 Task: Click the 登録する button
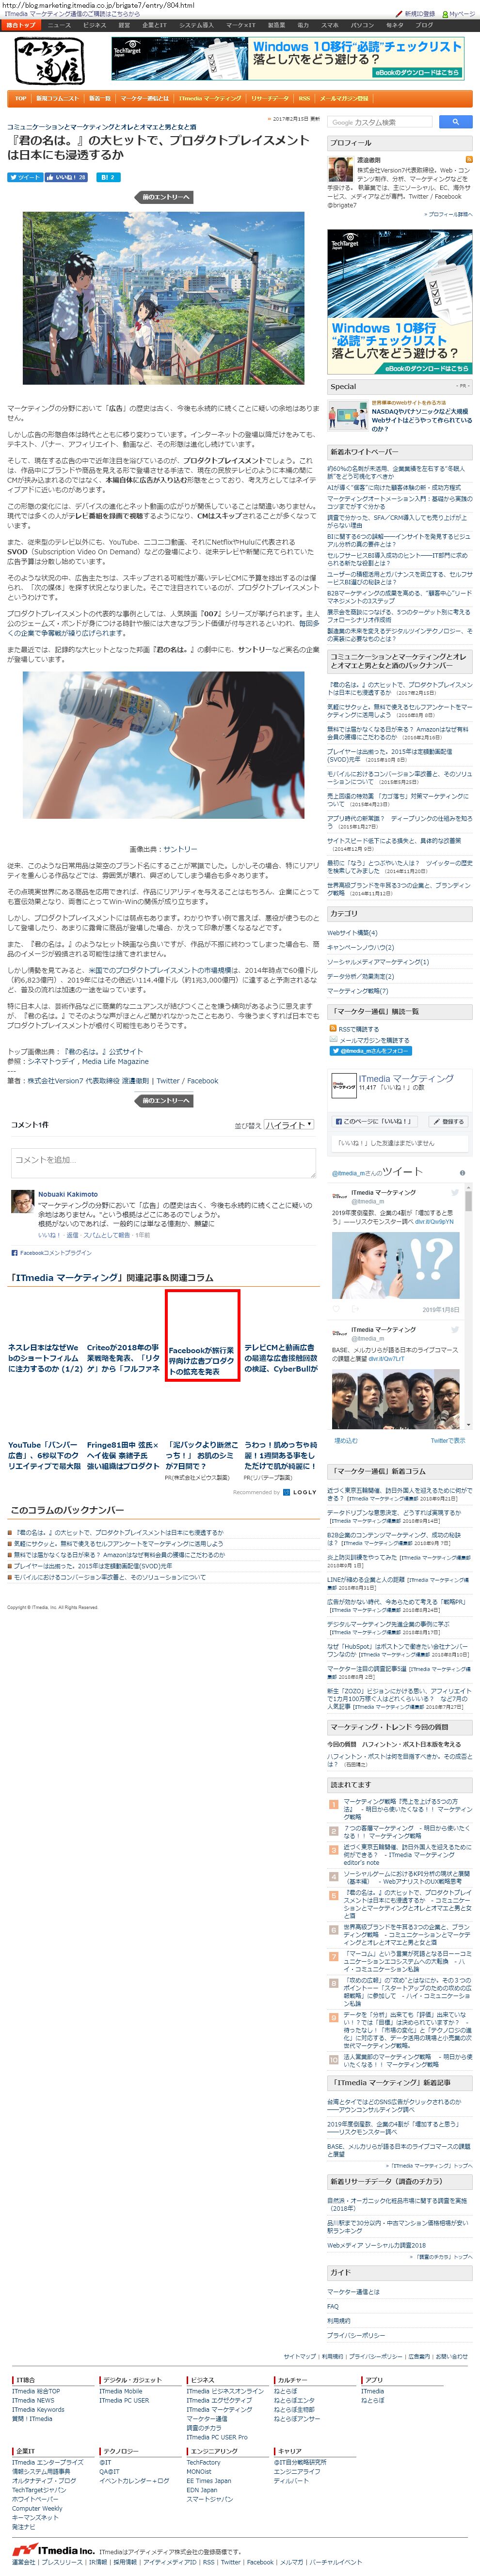point(449,1122)
